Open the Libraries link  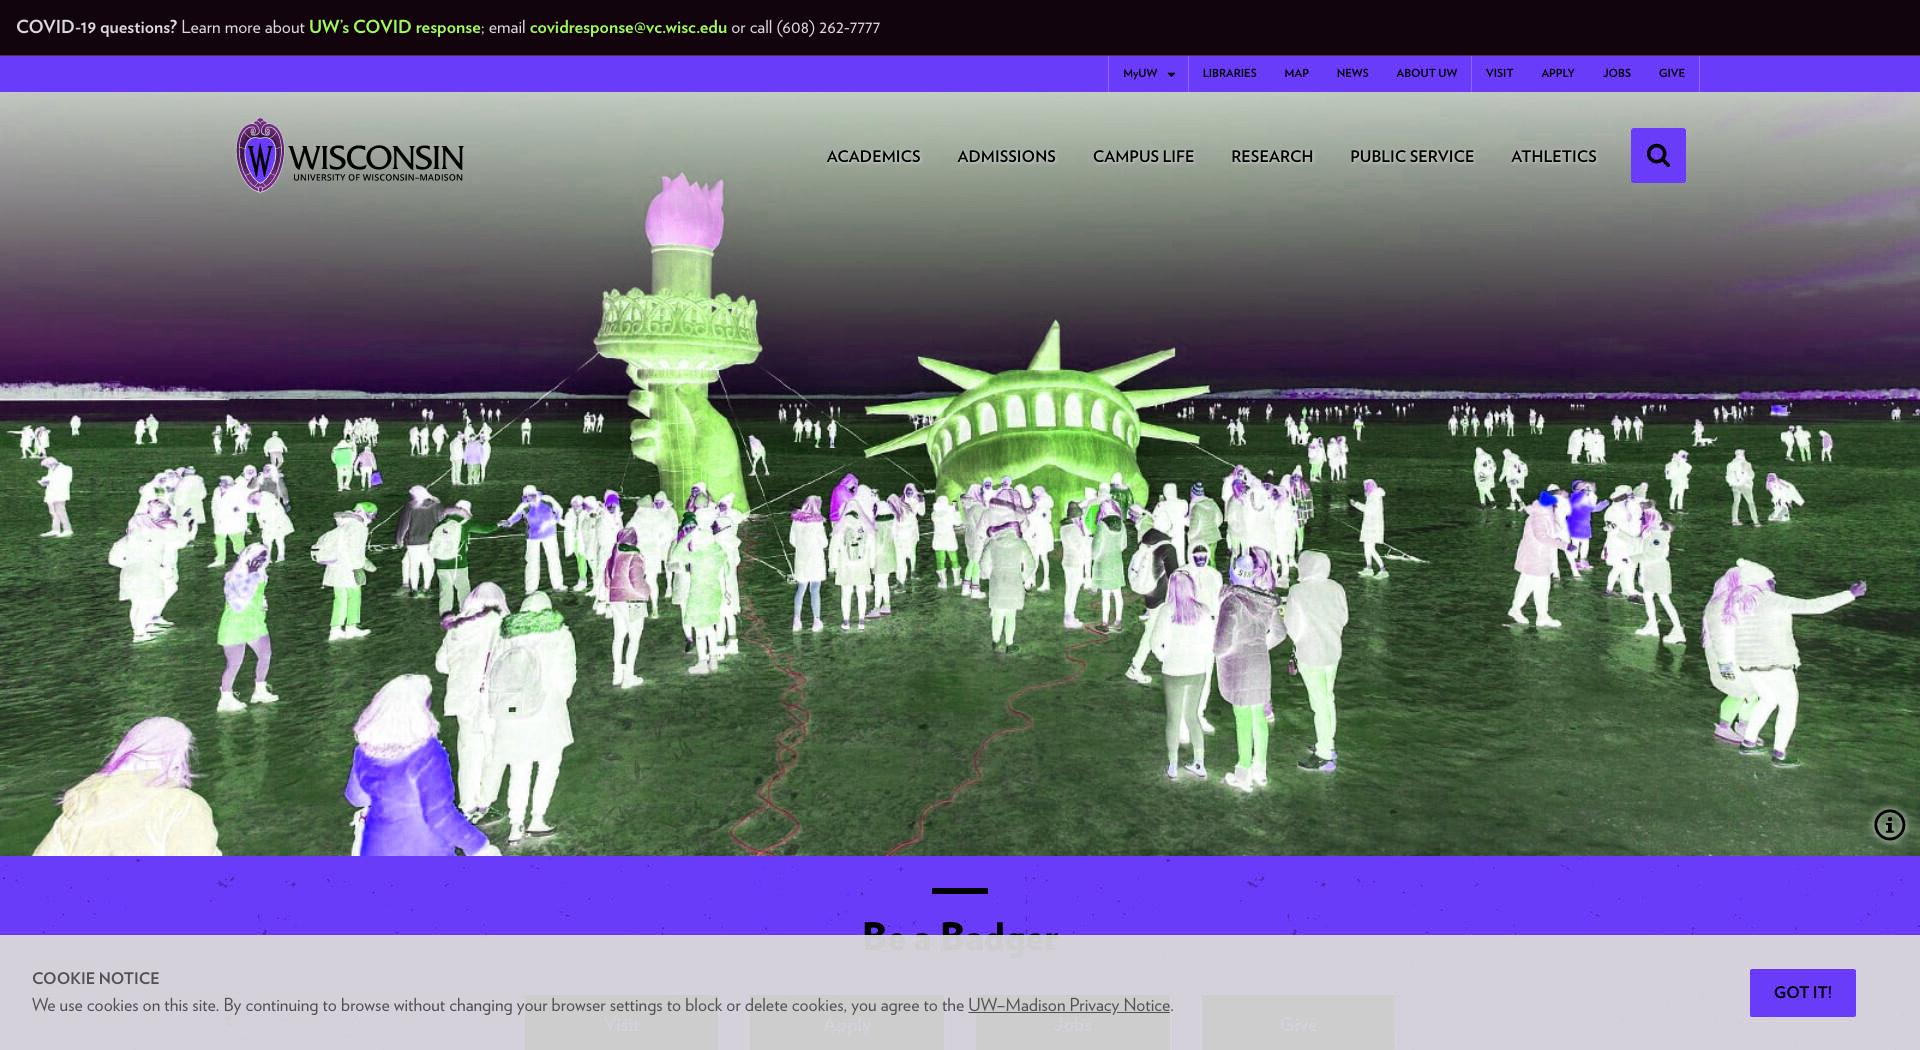pyautogui.click(x=1229, y=73)
